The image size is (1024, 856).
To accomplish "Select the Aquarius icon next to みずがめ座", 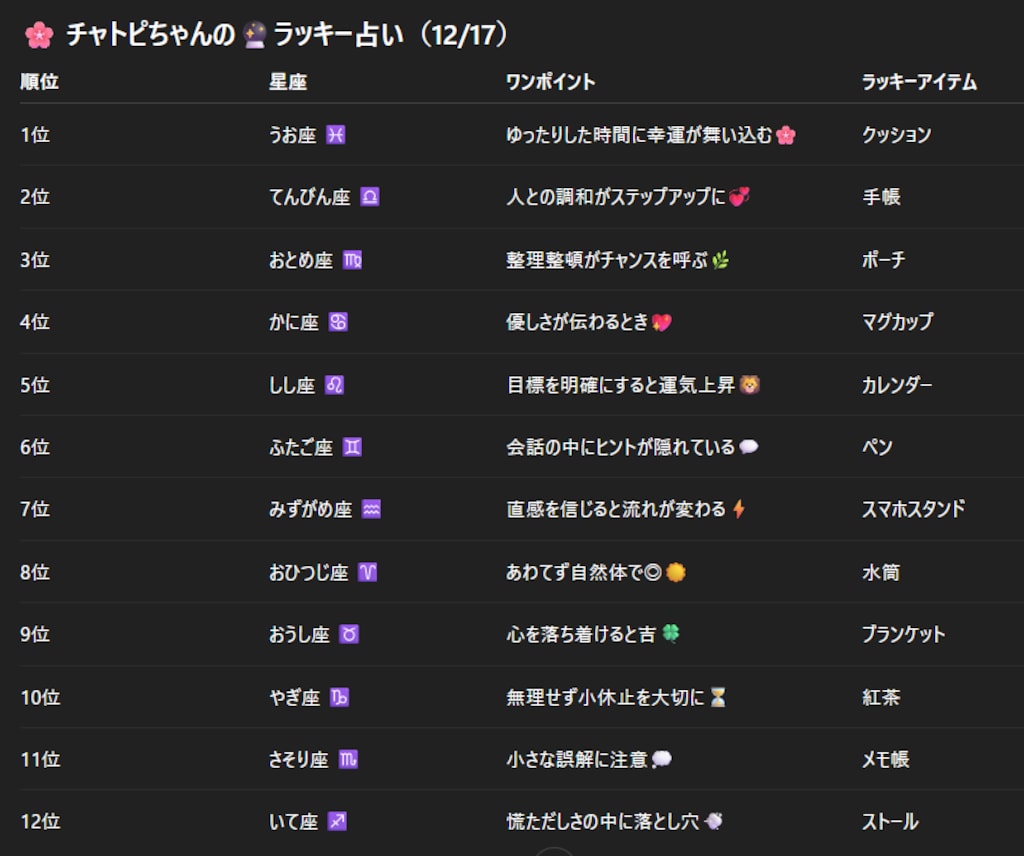I will [370, 509].
